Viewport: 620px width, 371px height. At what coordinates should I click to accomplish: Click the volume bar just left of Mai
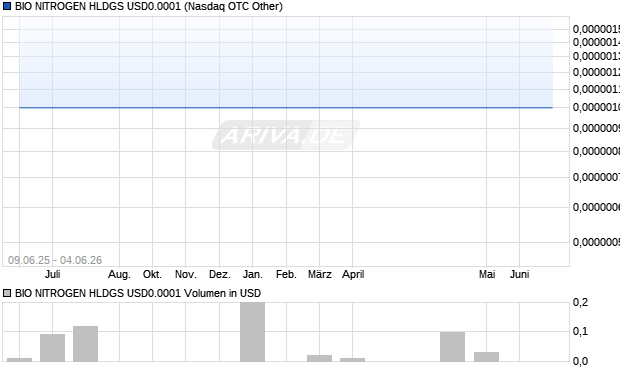(x=453, y=346)
